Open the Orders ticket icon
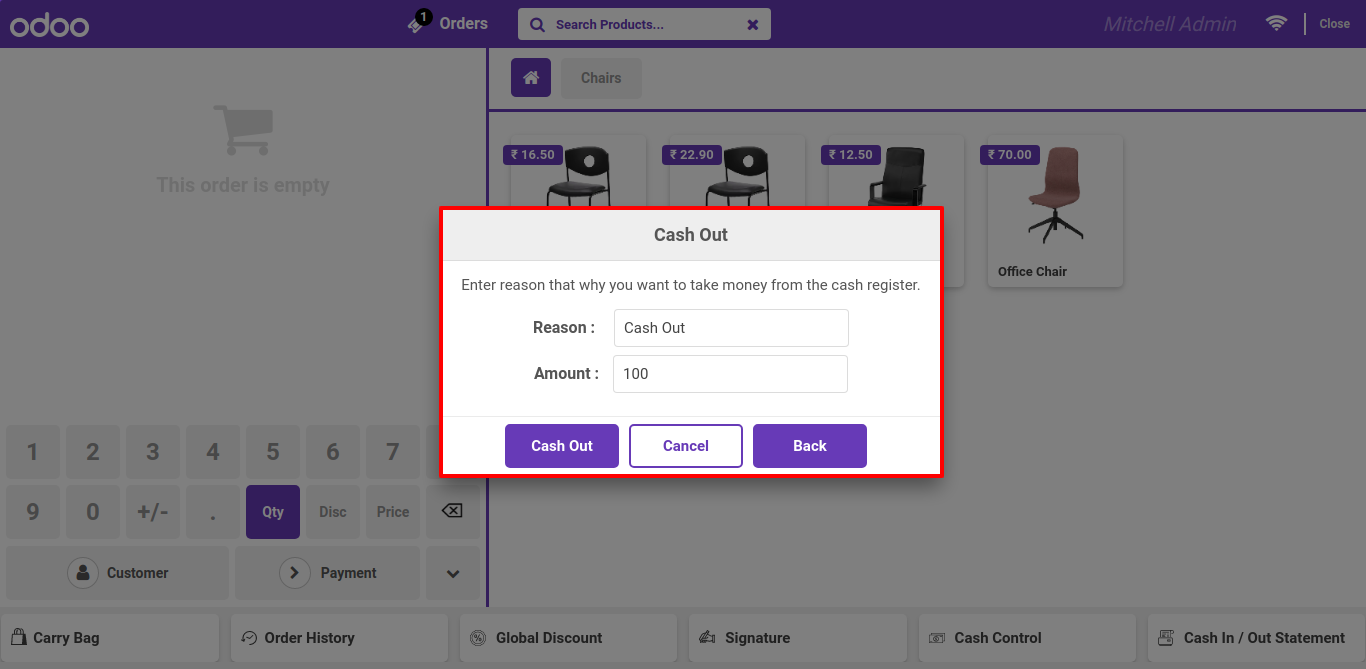Viewport: 1366px width, 669px height. tap(418, 23)
